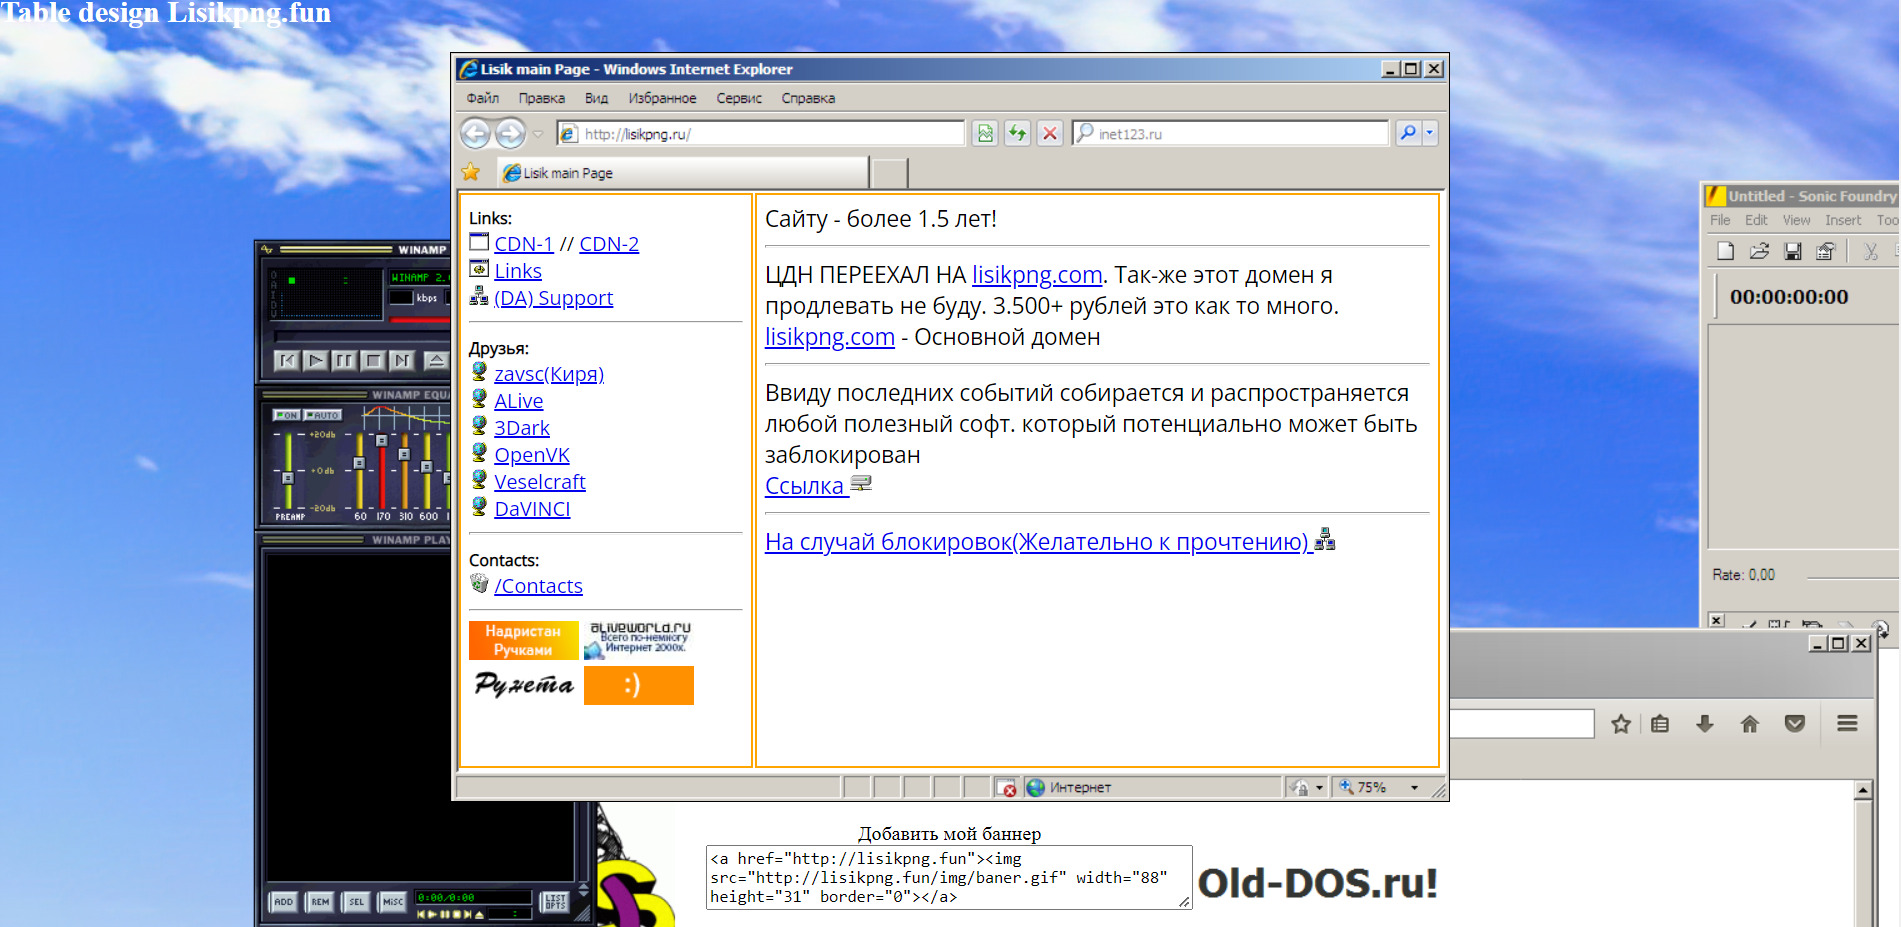This screenshot has width=1901, height=927.
Task: Open Firefox downloads arrow
Action: click(1705, 724)
